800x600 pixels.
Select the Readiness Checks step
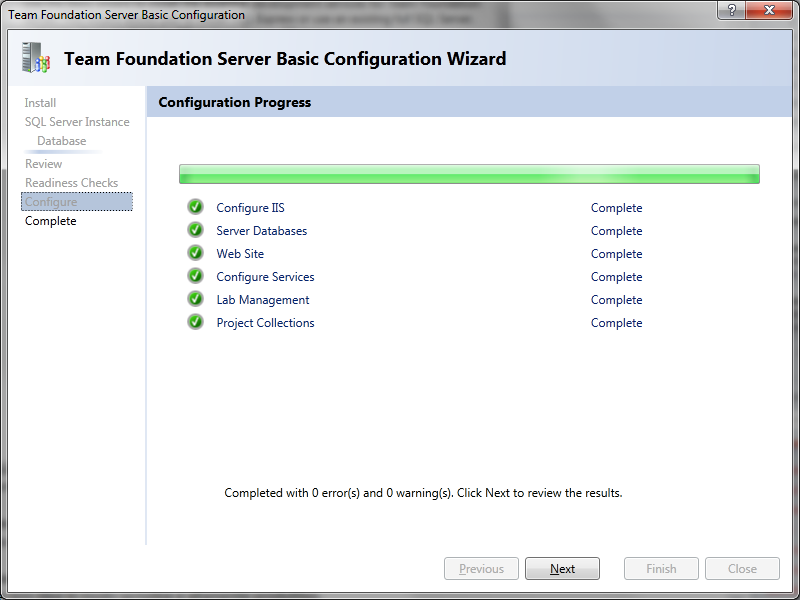click(x=71, y=183)
